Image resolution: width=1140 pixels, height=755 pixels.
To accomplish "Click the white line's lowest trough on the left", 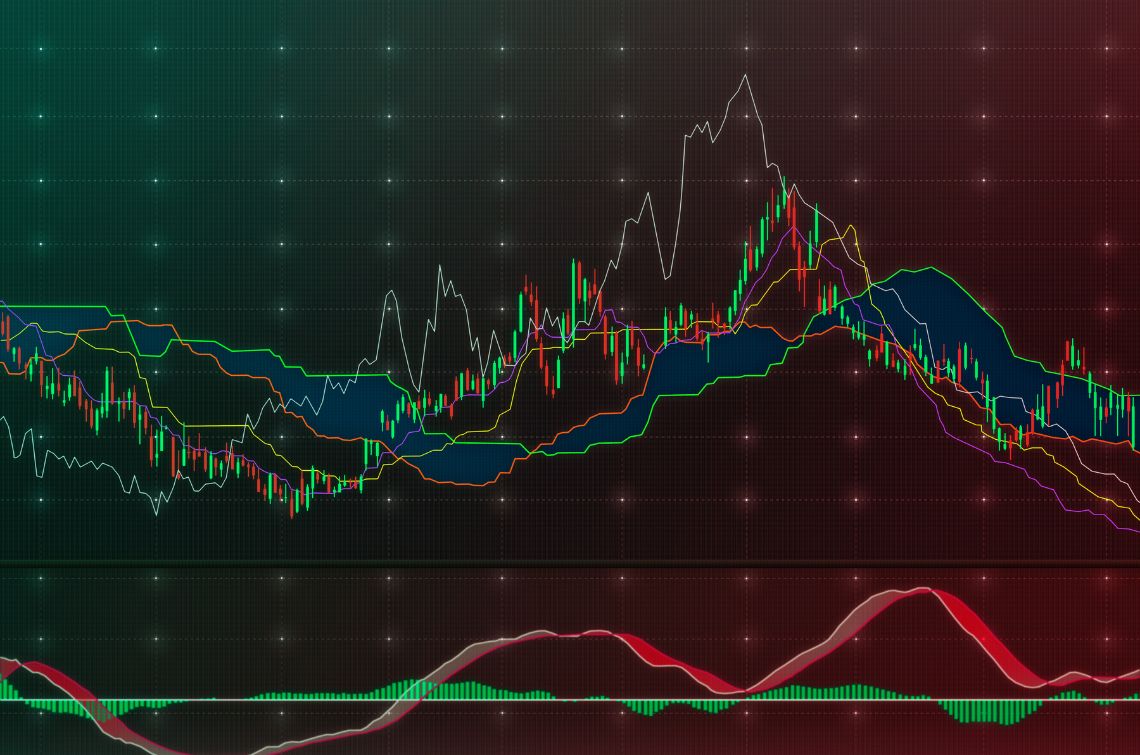I will tap(155, 513).
